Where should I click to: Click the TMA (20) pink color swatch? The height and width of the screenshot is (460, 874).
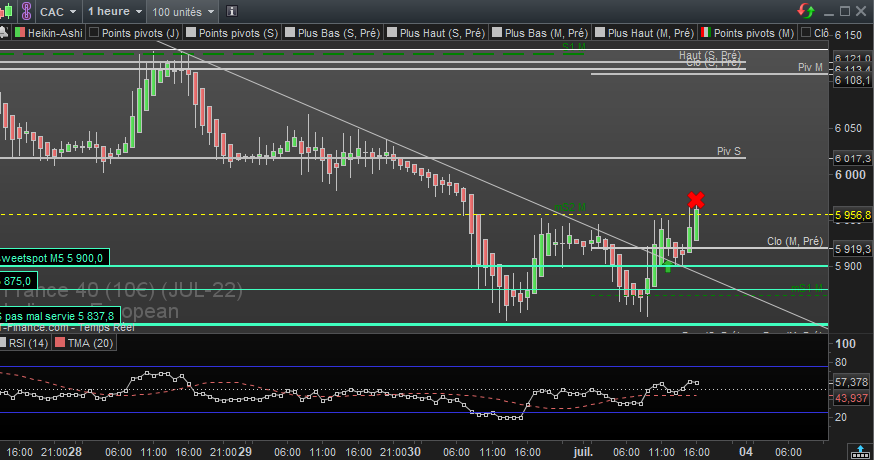point(60,342)
